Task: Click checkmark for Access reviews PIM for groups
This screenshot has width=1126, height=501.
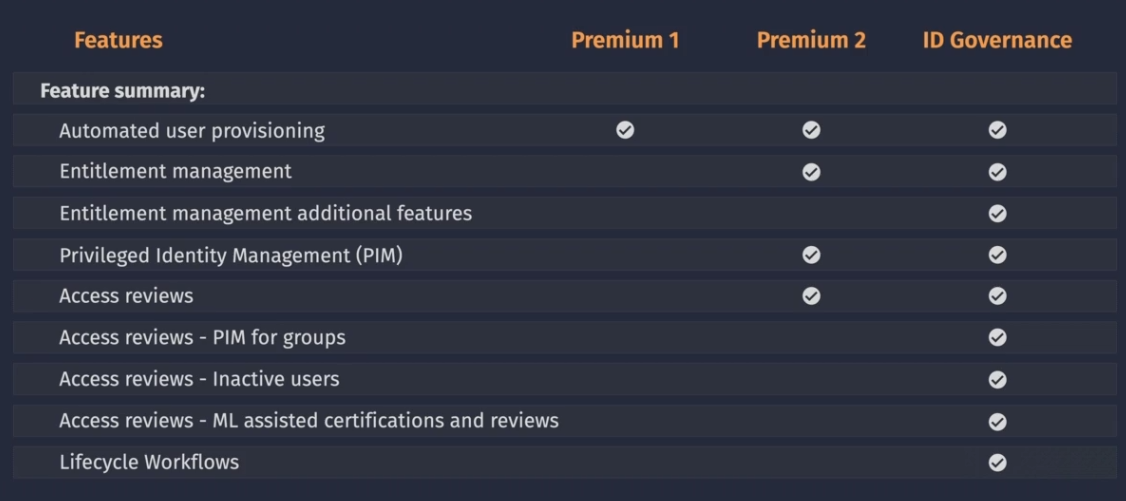Action: tap(997, 337)
